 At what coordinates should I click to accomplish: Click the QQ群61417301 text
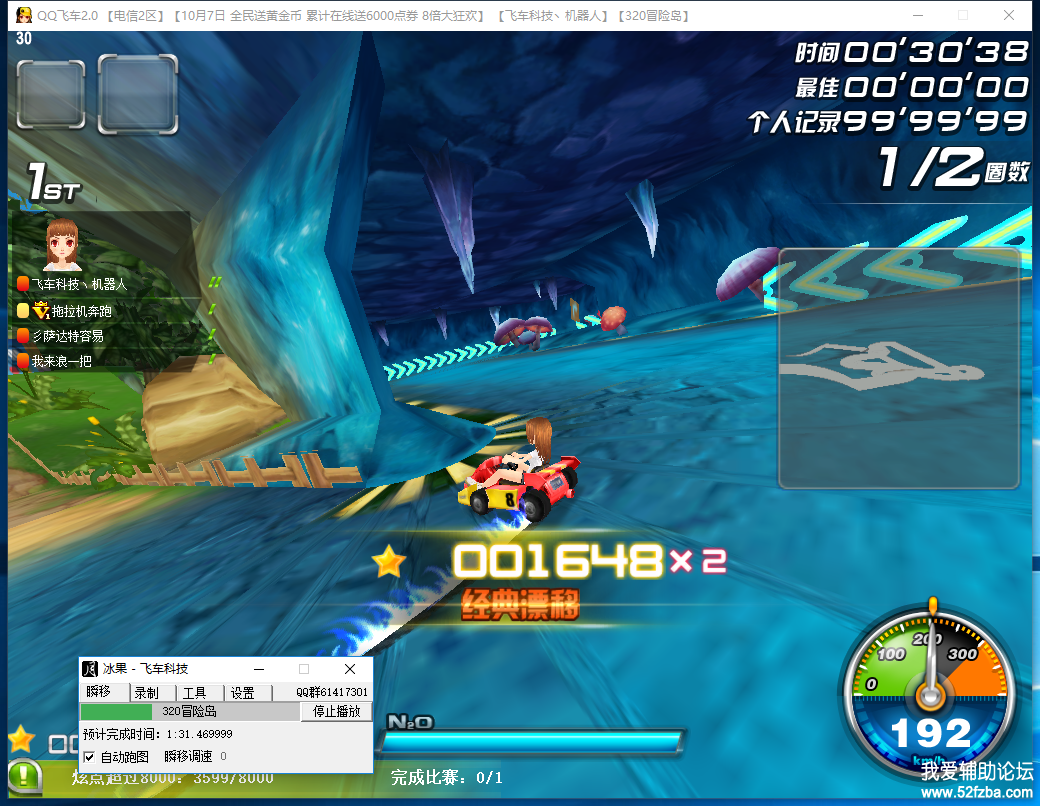coord(332,692)
